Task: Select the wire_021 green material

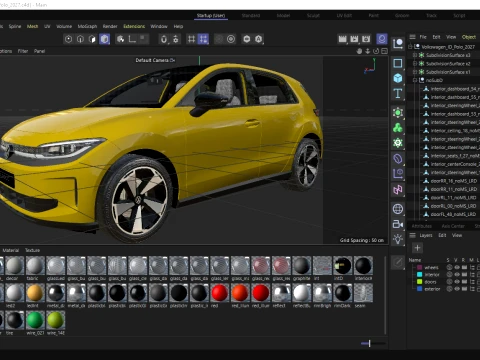Action: [35, 320]
